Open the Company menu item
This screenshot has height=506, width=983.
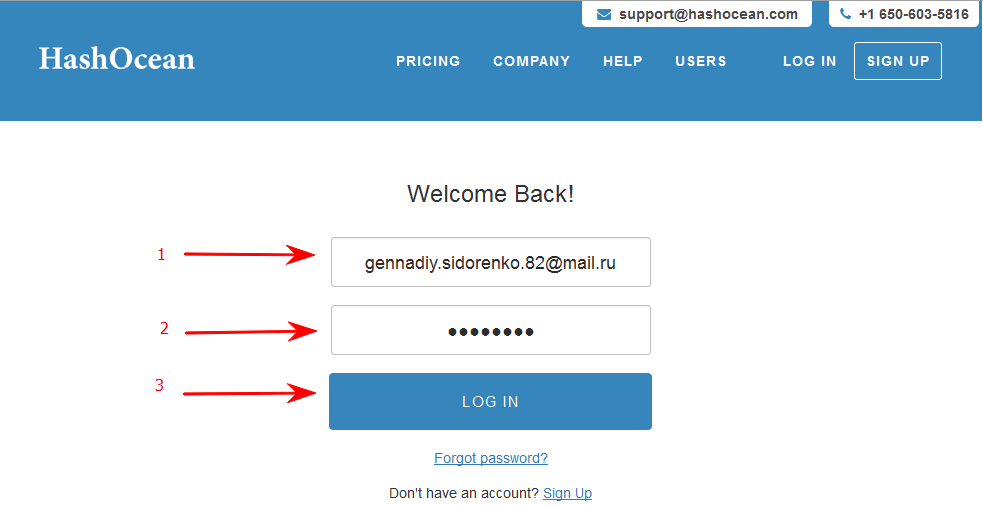click(532, 61)
